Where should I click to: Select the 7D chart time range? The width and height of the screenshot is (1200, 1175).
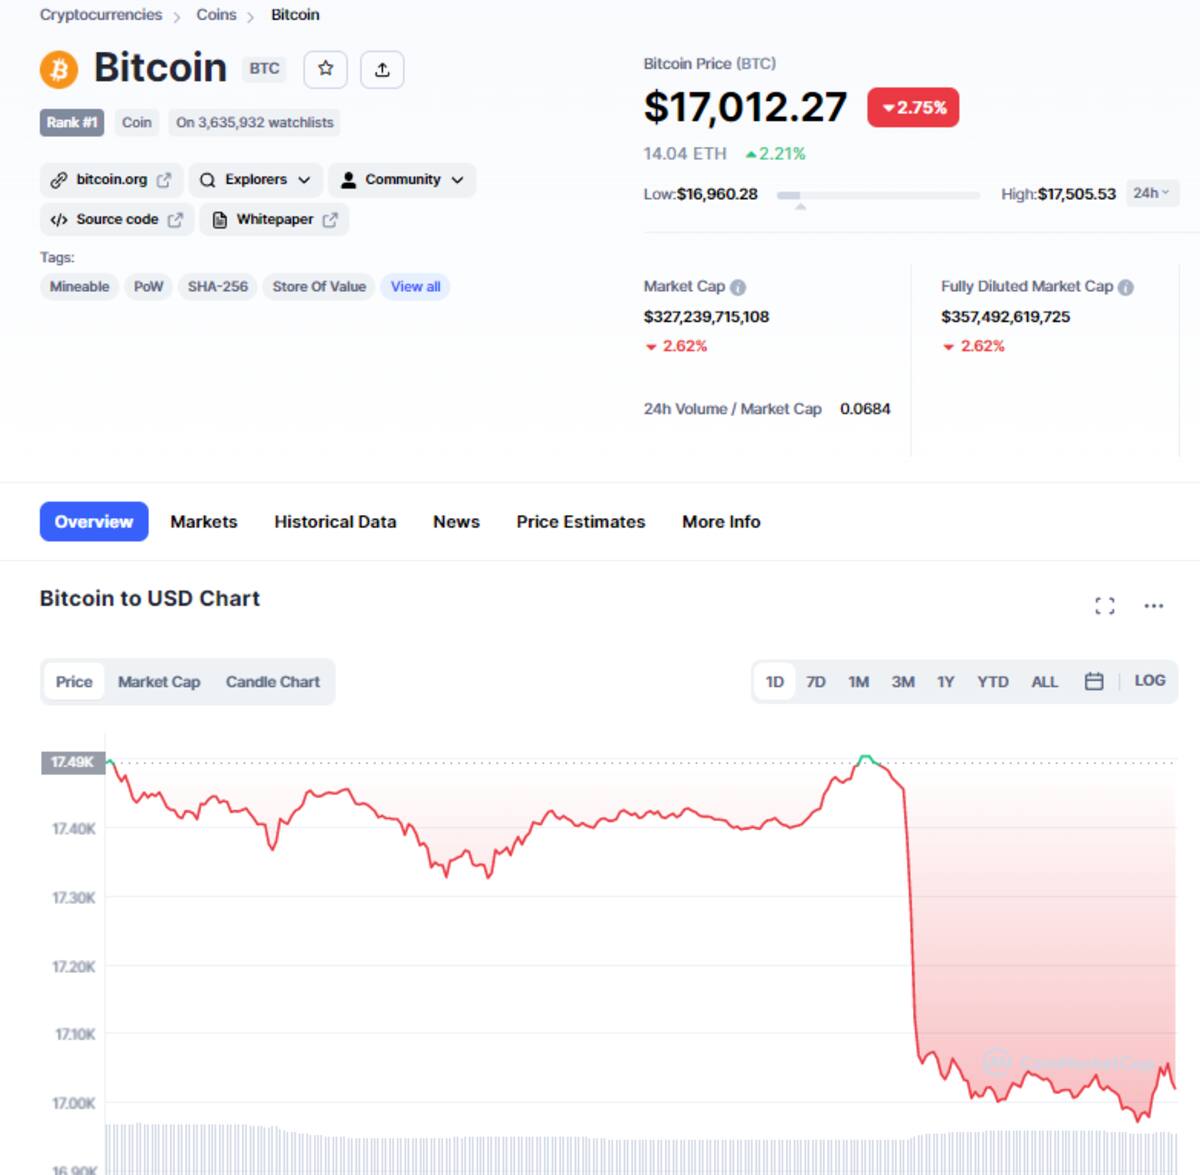click(816, 682)
